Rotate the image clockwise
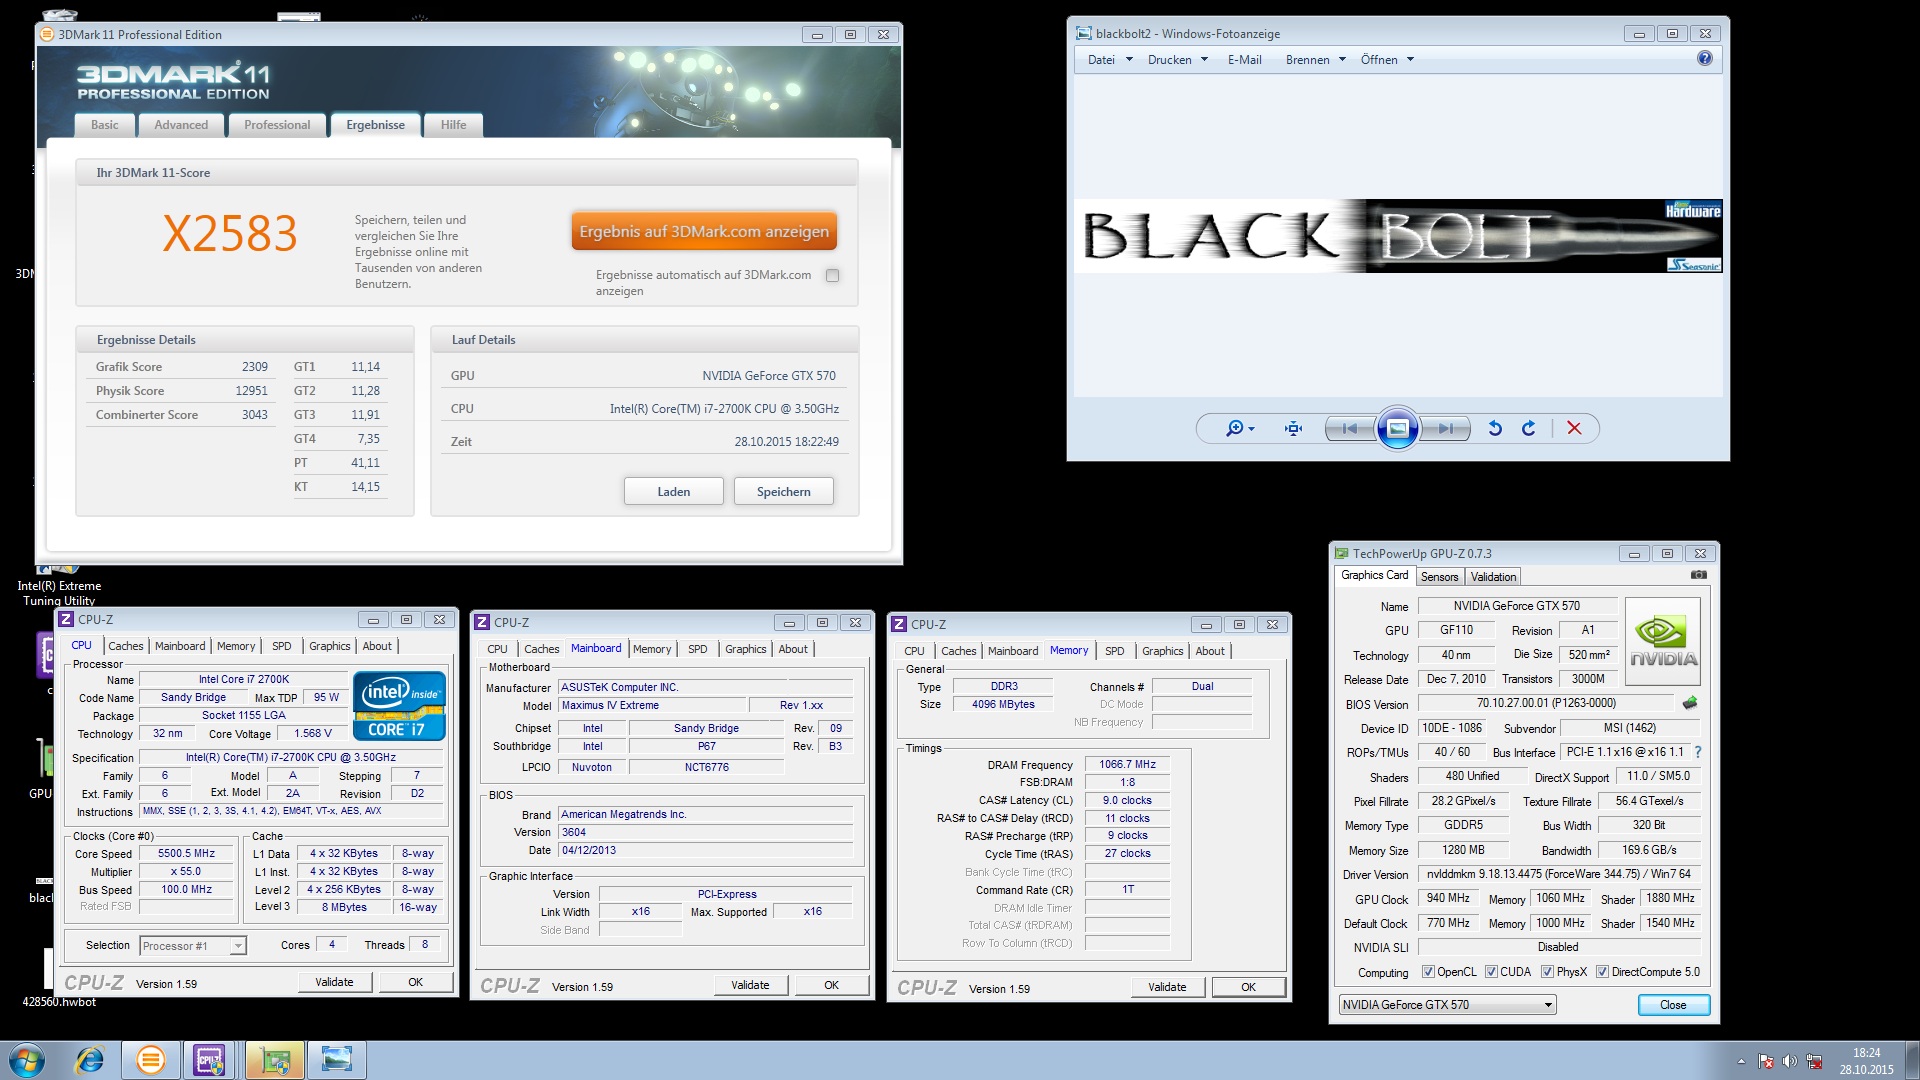This screenshot has width=1920, height=1080. click(x=1529, y=428)
